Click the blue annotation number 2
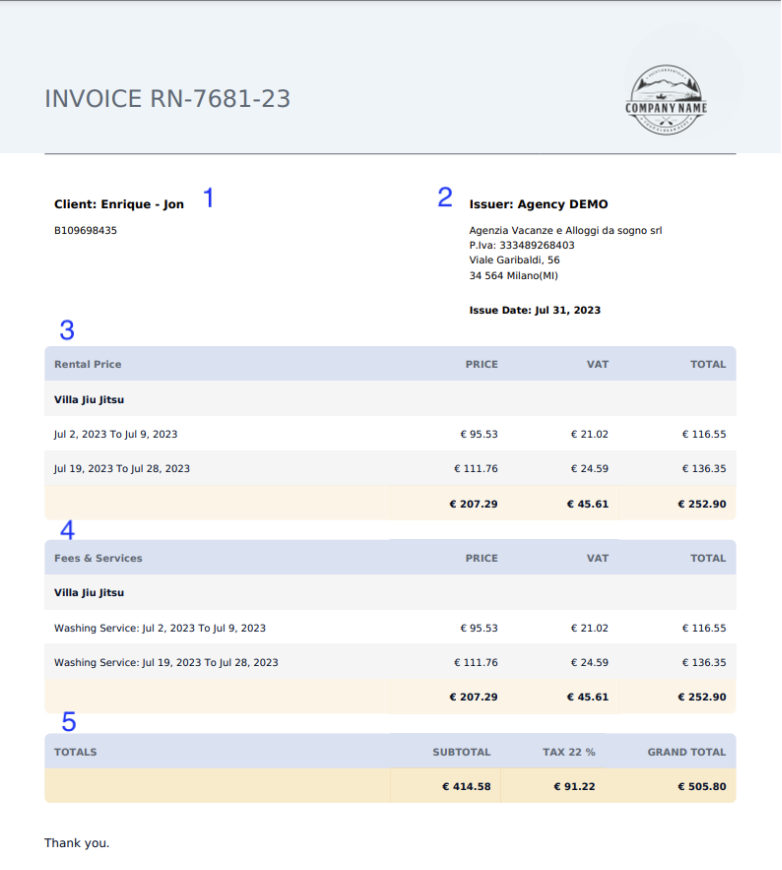 [445, 197]
